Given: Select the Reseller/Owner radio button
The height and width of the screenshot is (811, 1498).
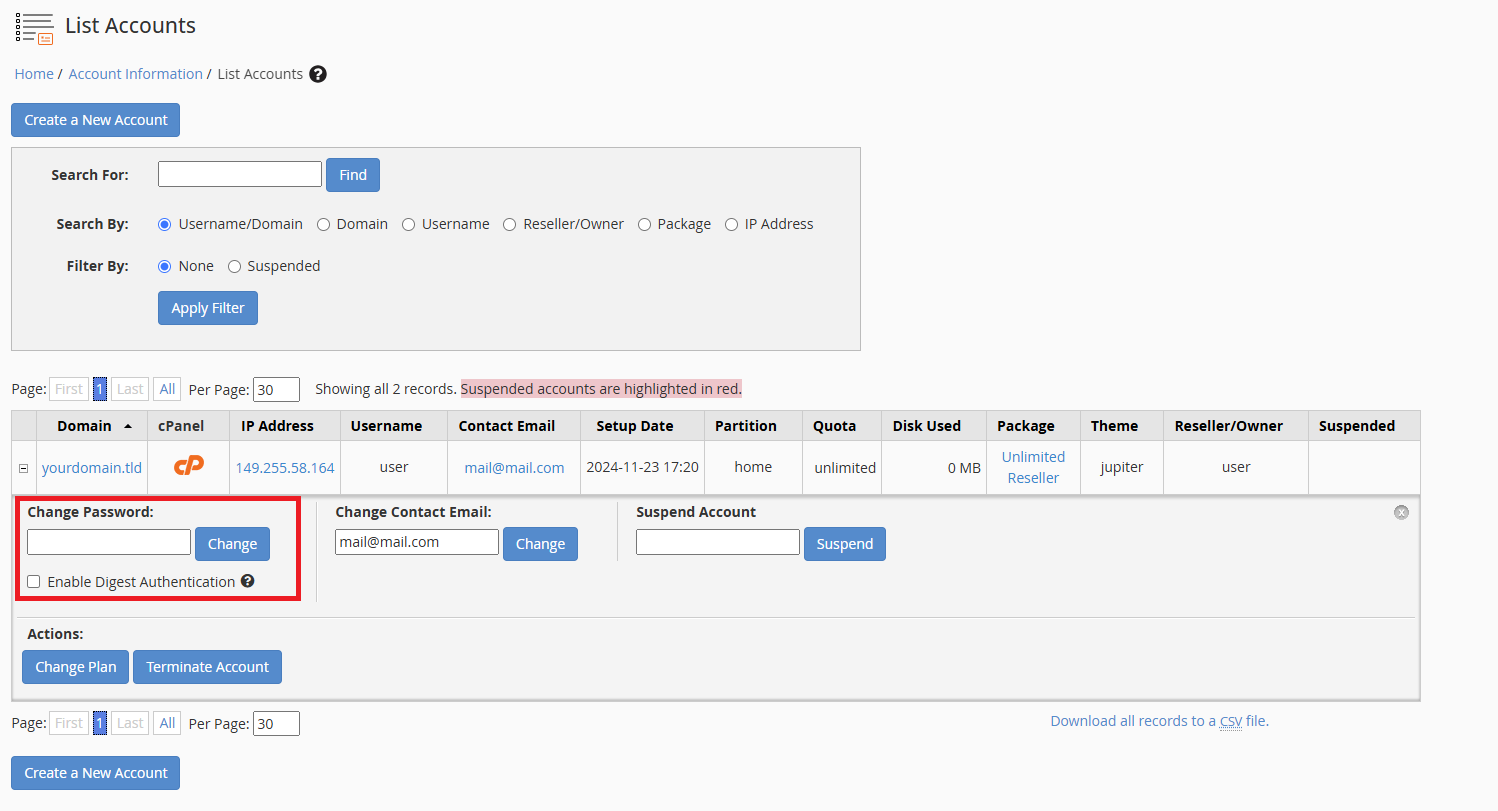Looking at the screenshot, I should [510, 224].
